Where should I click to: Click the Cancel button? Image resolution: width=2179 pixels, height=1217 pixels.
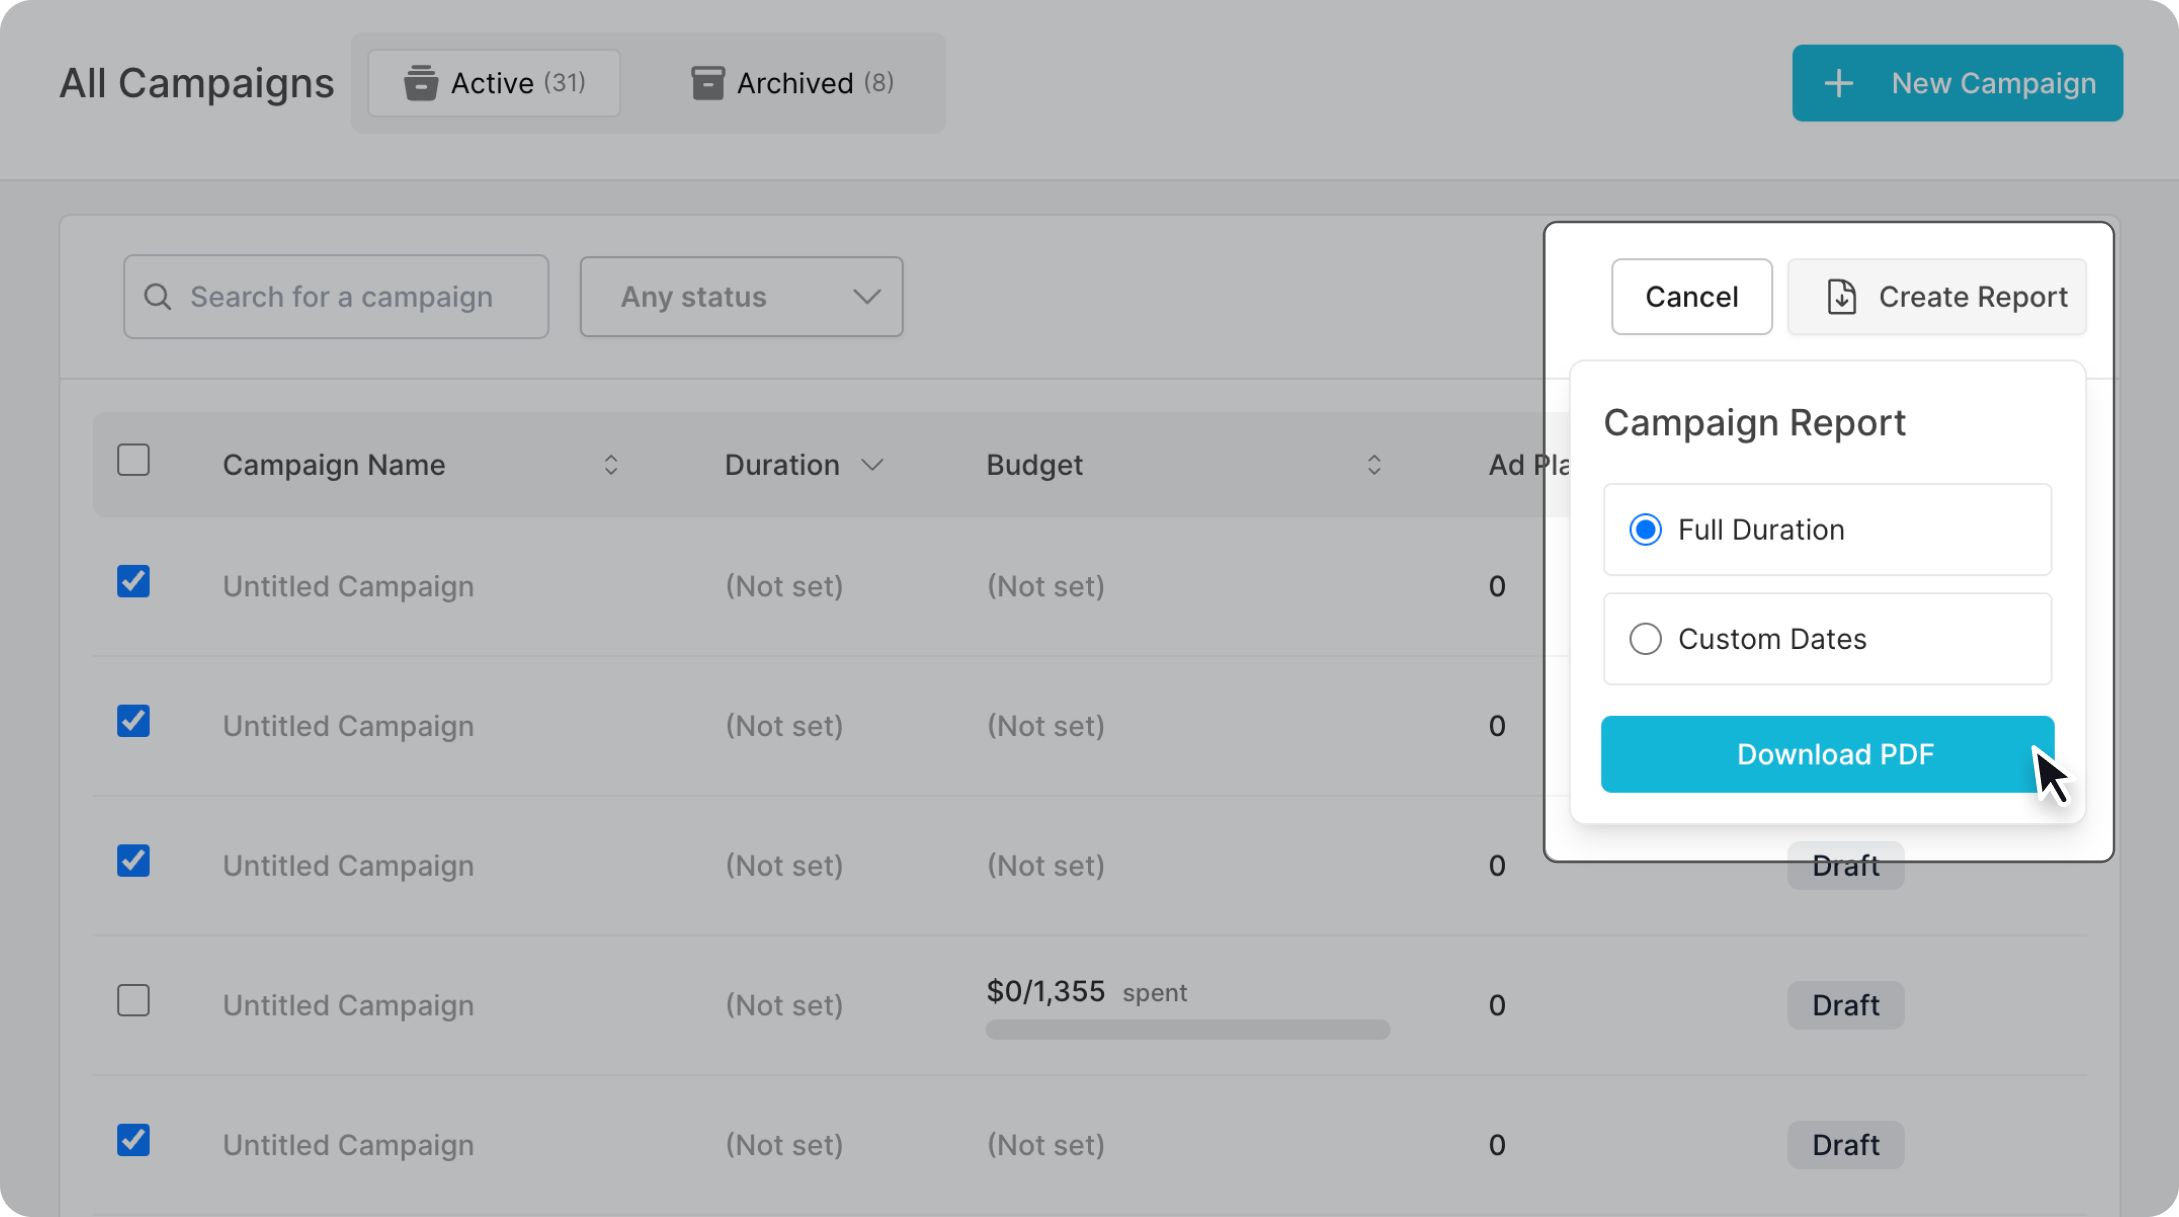pos(1691,297)
